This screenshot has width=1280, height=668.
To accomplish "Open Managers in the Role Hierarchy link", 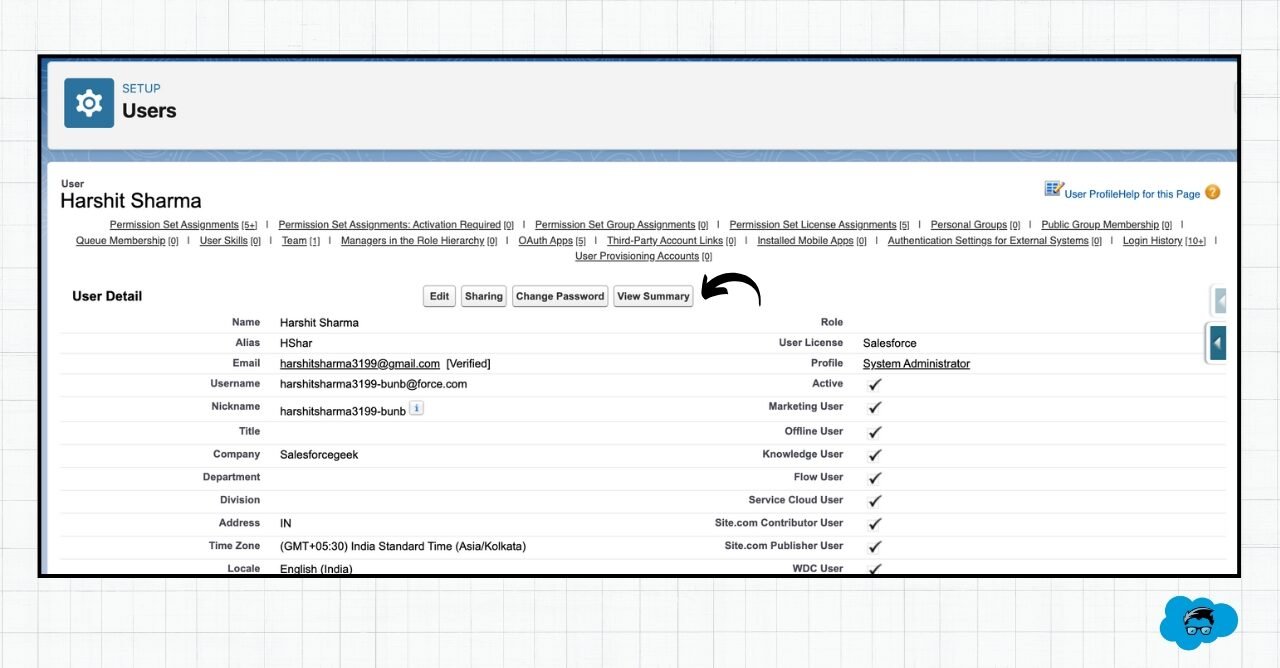I will (x=419, y=241).
